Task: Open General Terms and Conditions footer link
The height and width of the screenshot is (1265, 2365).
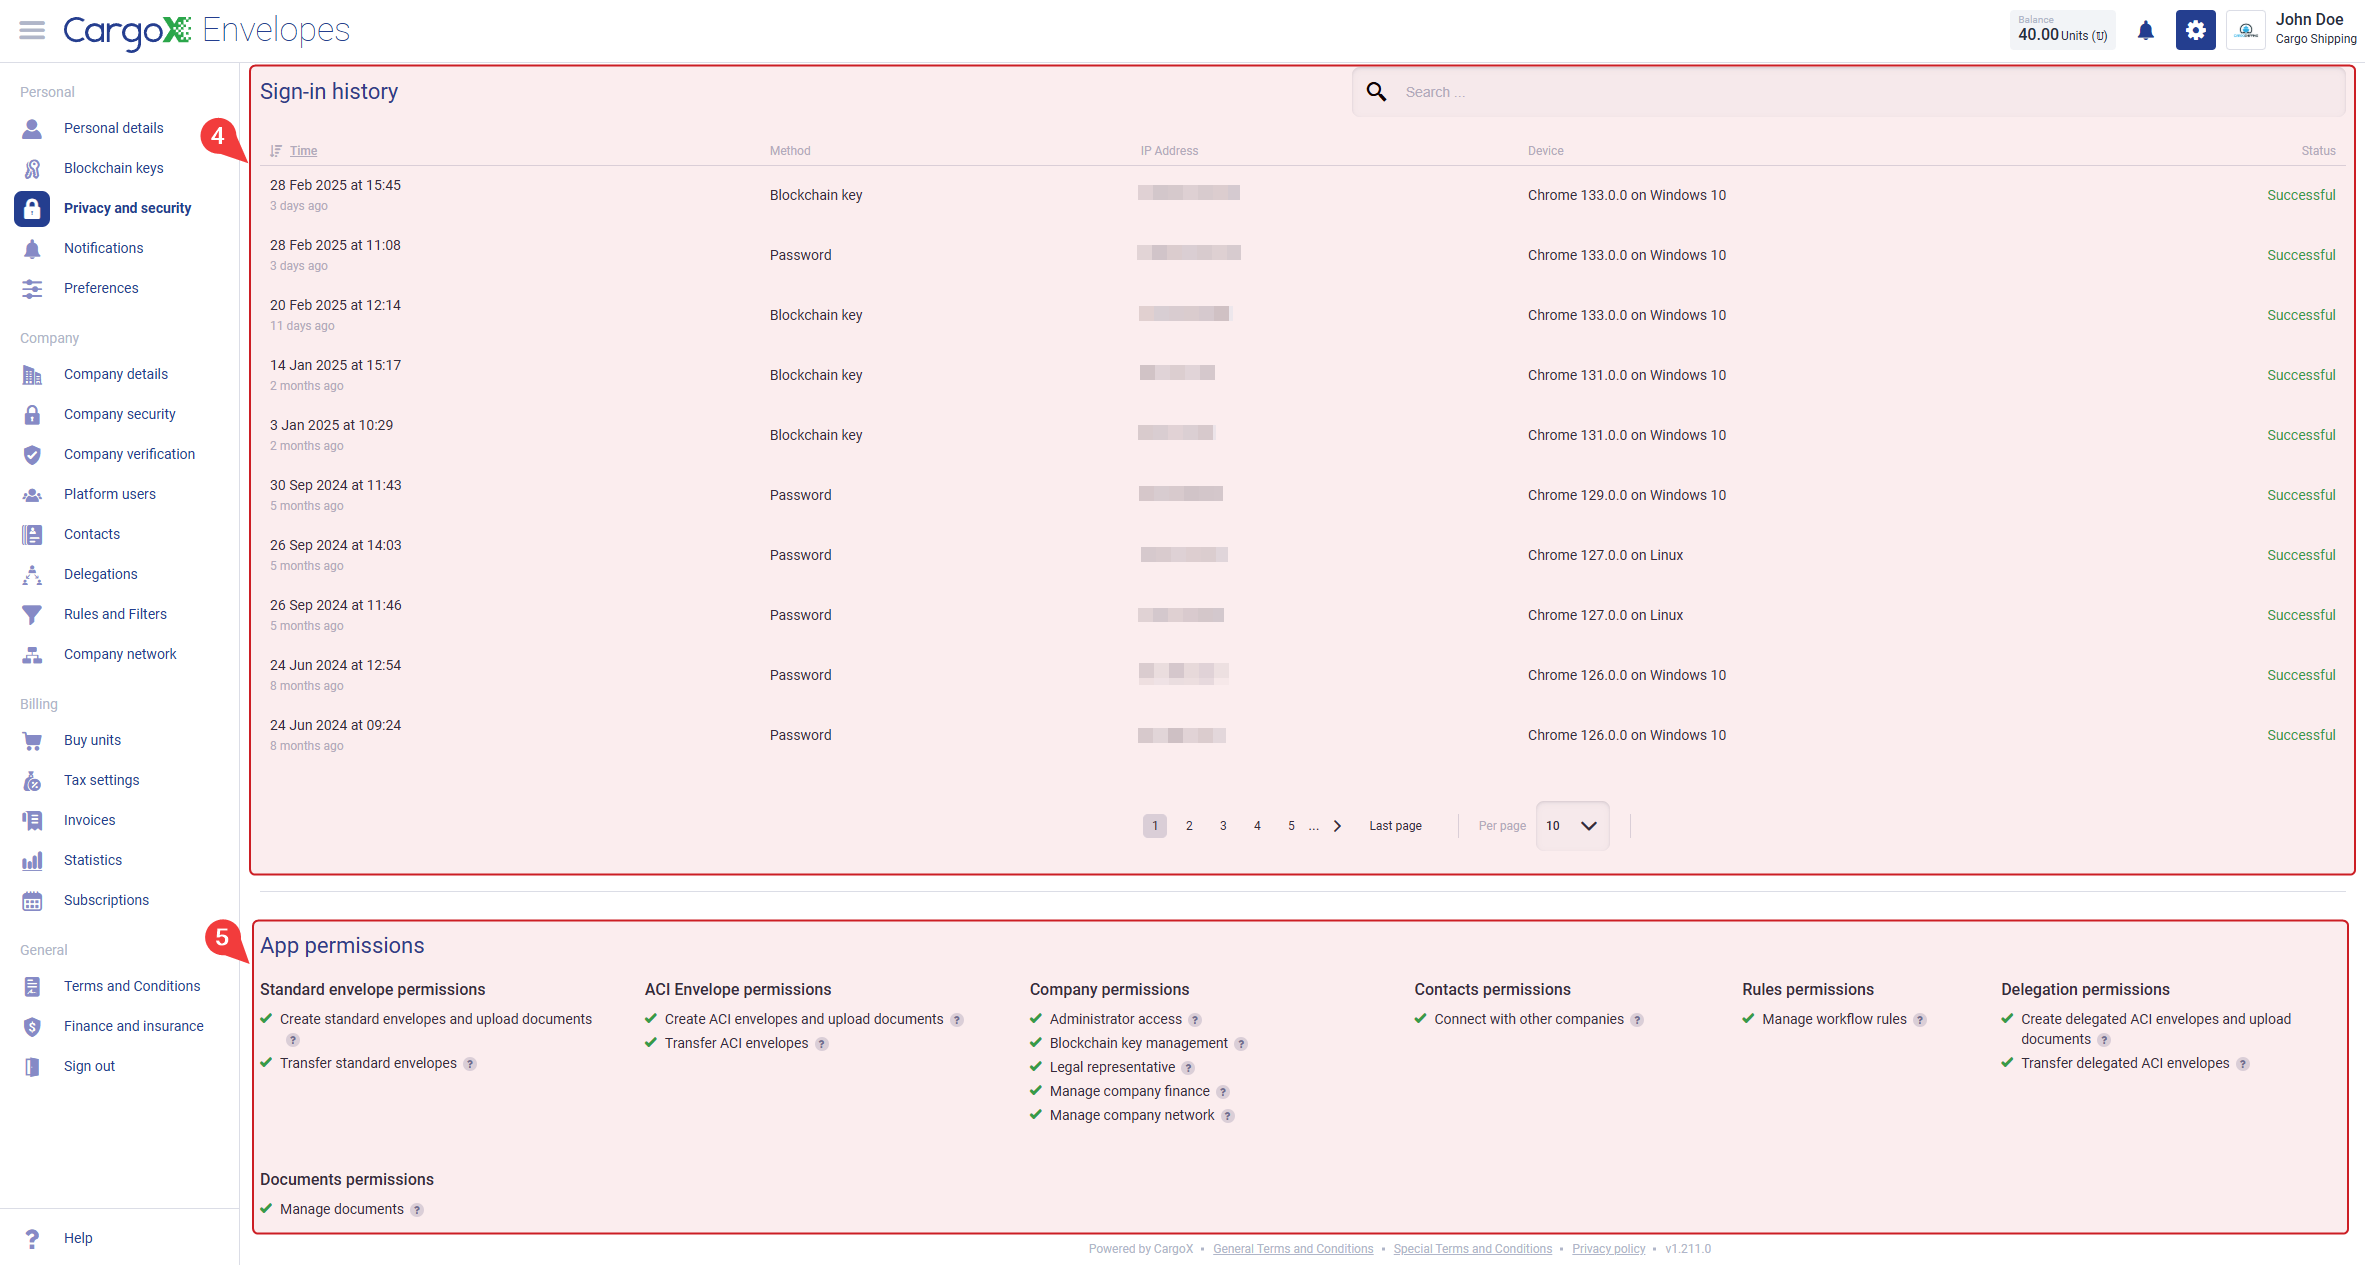Action: [x=1293, y=1249]
